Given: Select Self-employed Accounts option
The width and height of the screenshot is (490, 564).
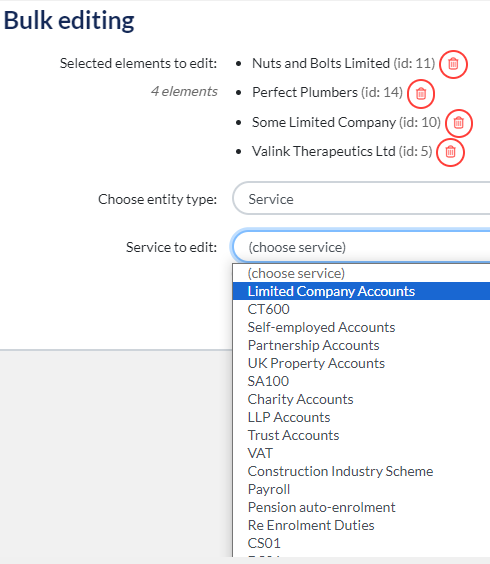Looking at the screenshot, I should coord(361,327).
